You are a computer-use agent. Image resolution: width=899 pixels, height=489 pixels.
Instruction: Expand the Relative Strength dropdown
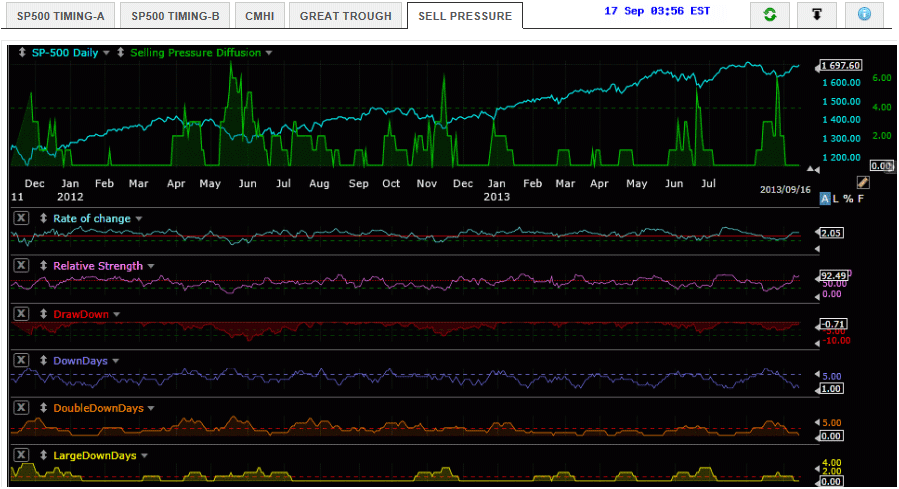(x=151, y=267)
